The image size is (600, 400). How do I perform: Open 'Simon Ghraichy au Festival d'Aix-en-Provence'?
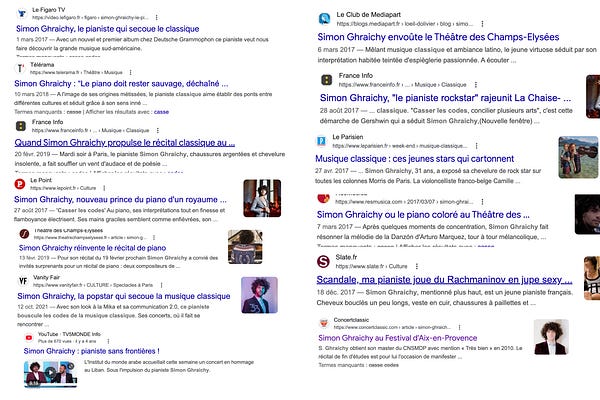point(398,338)
